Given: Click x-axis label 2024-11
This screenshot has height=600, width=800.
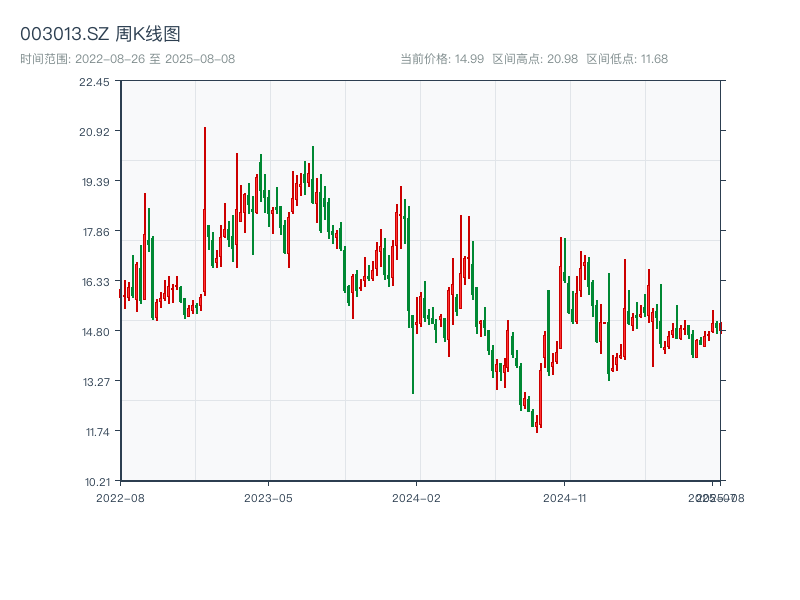Looking at the screenshot, I should tap(564, 498).
